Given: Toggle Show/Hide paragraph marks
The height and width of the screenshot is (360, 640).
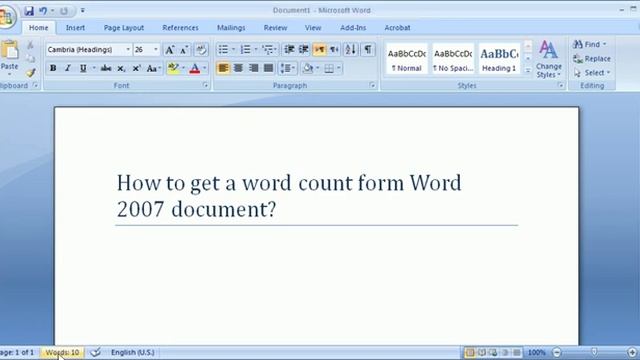Looking at the screenshot, I should click(x=368, y=49).
